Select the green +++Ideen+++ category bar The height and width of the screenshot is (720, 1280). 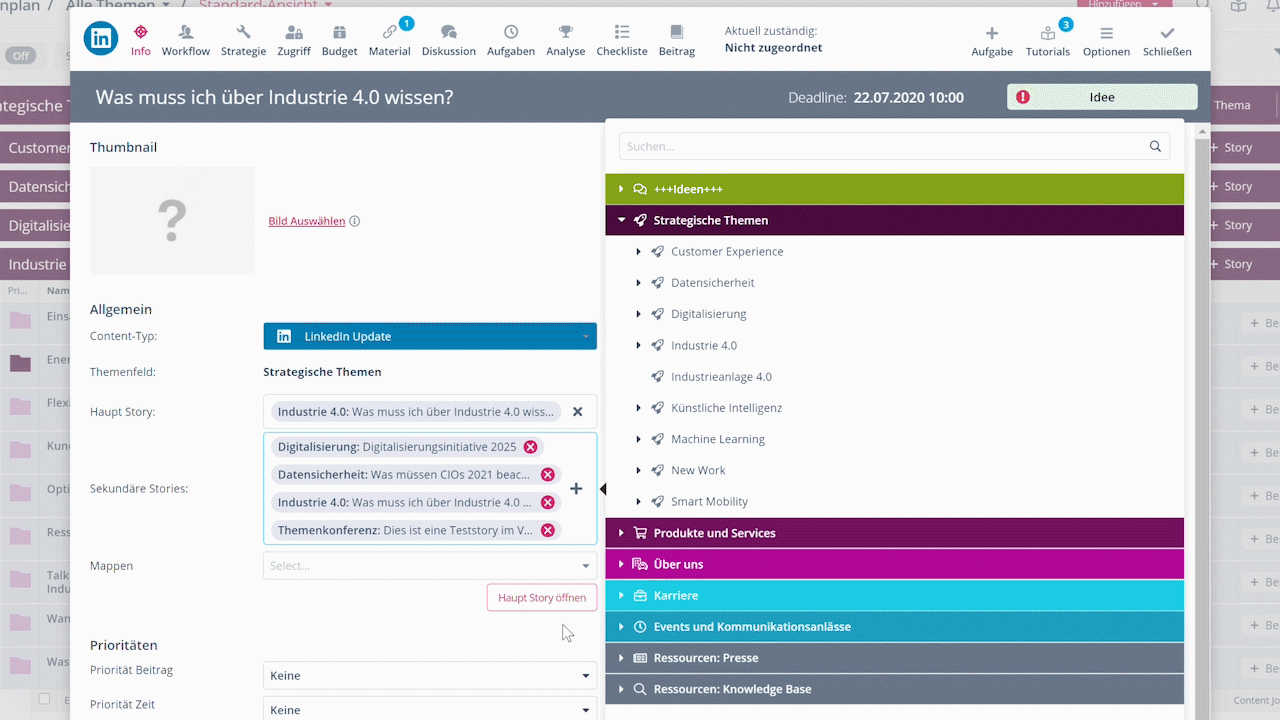(894, 189)
